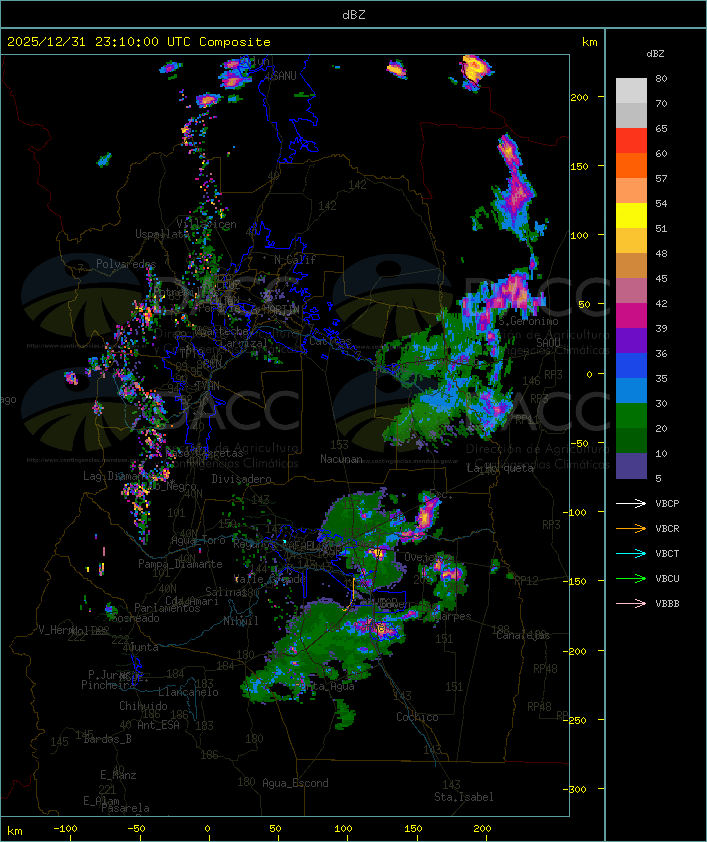Click the Agua_Escond place label on the map
The height and width of the screenshot is (842, 707).
point(295,783)
